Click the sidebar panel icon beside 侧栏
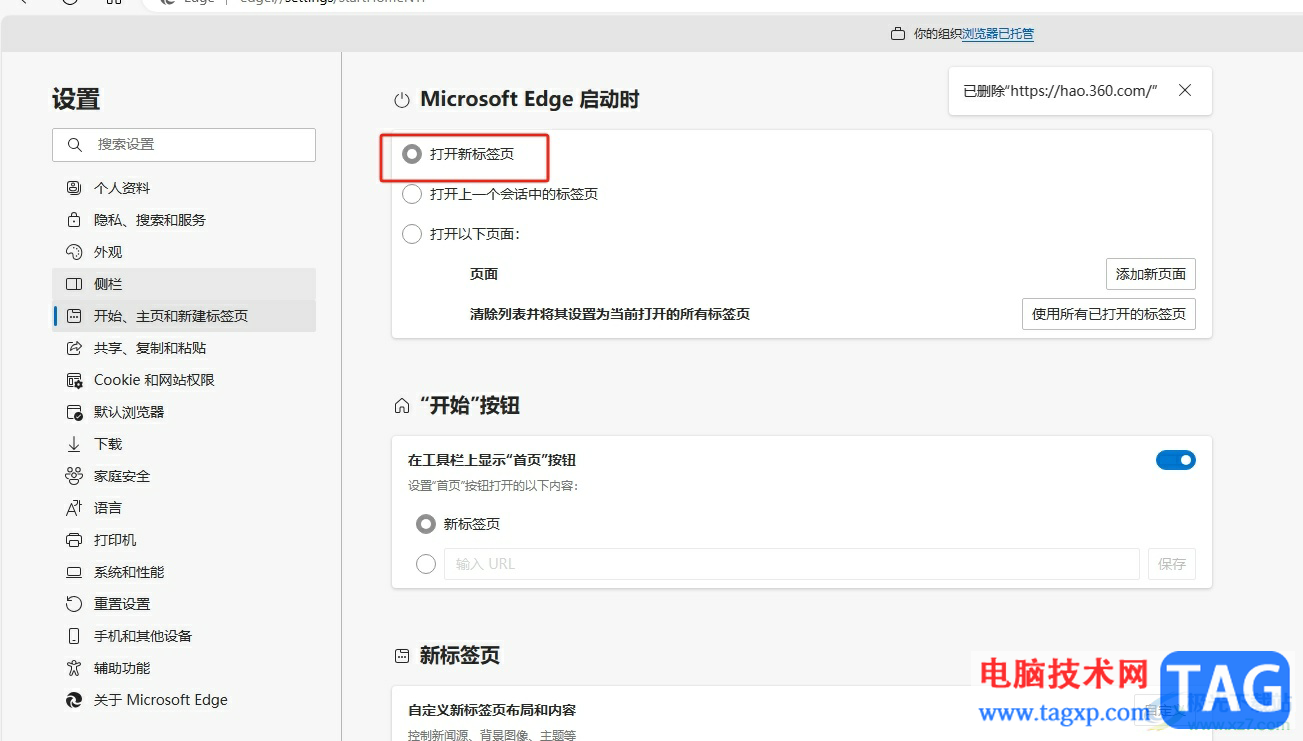Screen dimensions: 1303x741 [x=74, y=284]
